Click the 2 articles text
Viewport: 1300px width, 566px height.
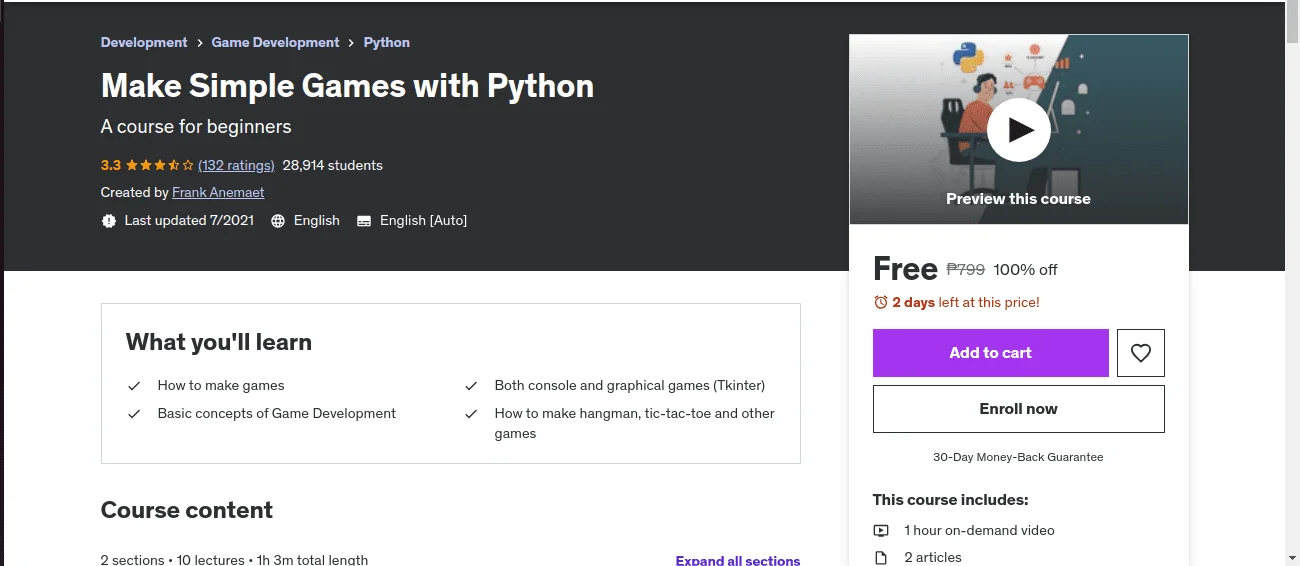[933, 558]
